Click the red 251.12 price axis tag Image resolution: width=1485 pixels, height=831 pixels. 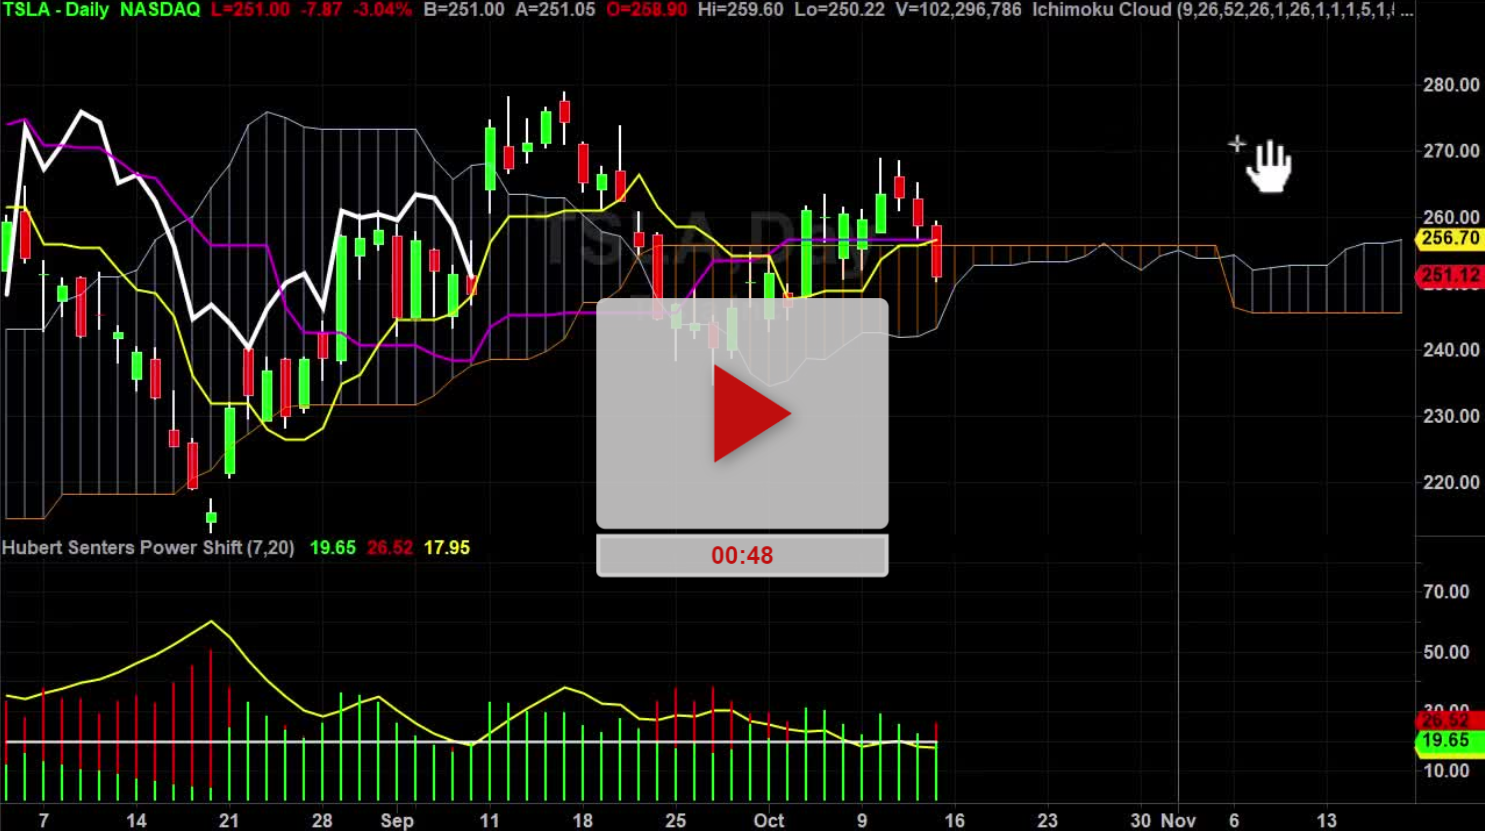point(1450,276)
